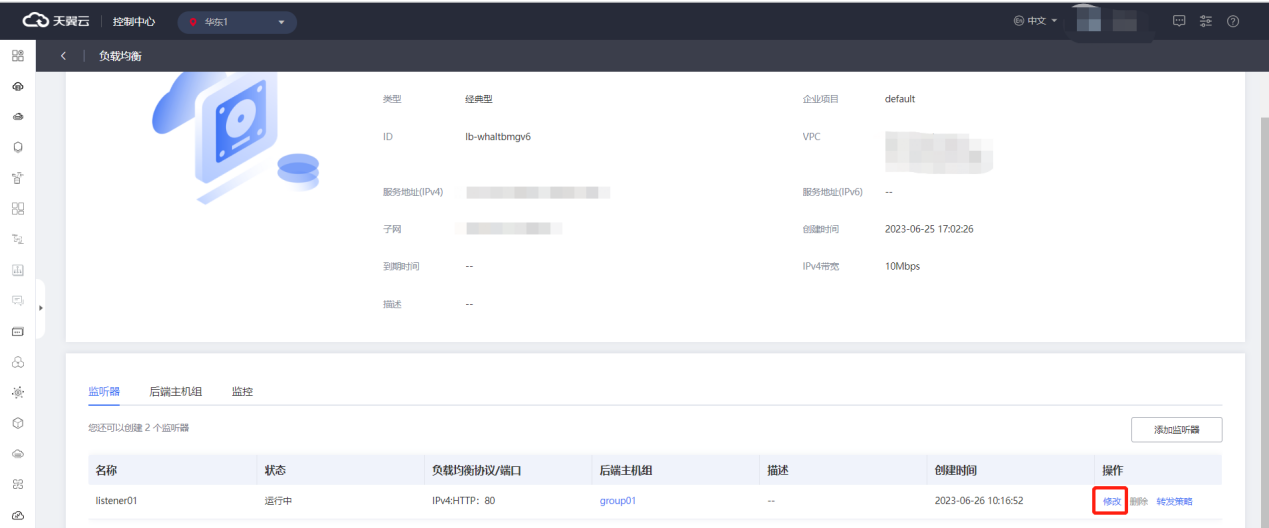The image size is (1269, 528).
Task: Click the 添加监听器 button
Action: point(1176,430)
